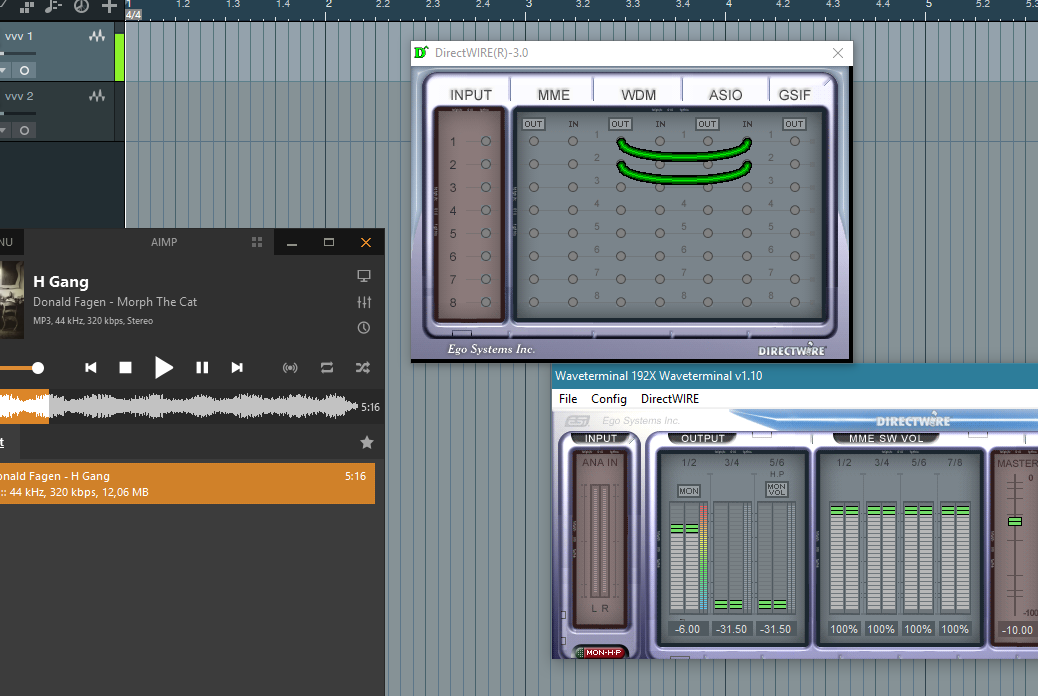Click the -6.00 output level value
Viewport: 1038px width, 696px height.
pos(687,629)
